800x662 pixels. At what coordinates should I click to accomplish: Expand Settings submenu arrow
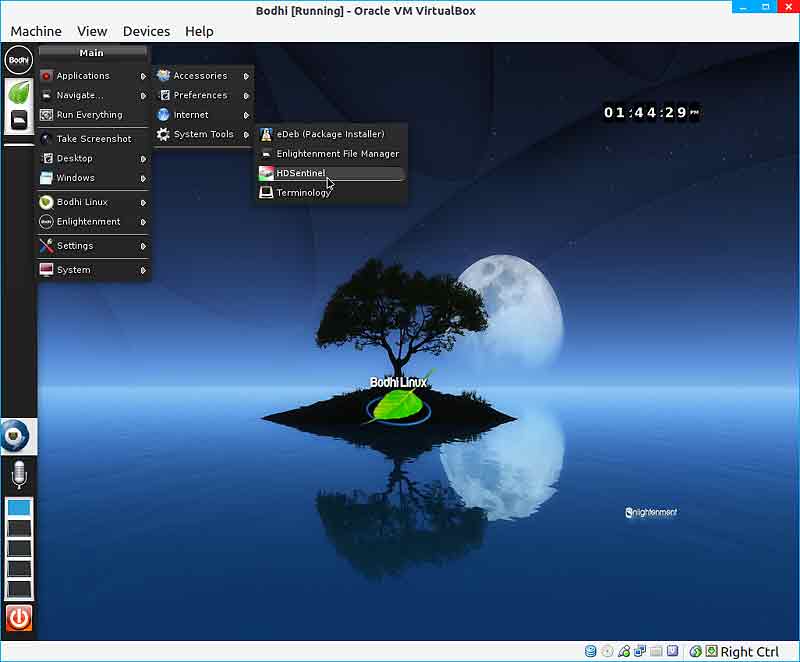click(143, 246)
